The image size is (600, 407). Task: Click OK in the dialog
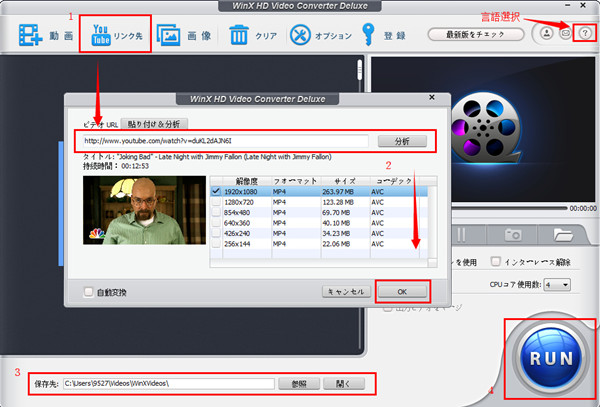point(402,292)
